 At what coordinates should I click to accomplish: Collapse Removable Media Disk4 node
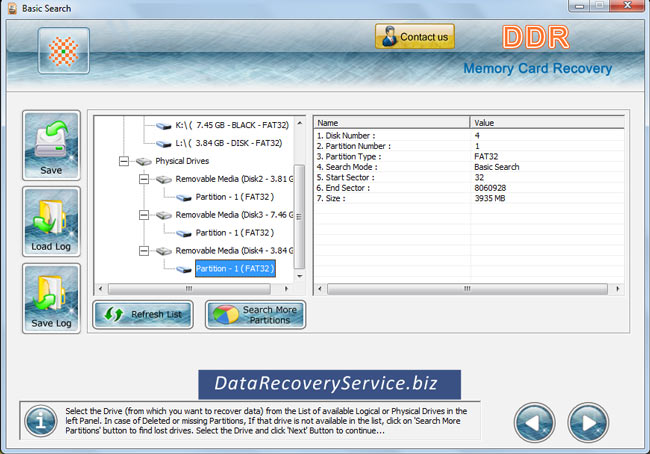coord(144,251)
